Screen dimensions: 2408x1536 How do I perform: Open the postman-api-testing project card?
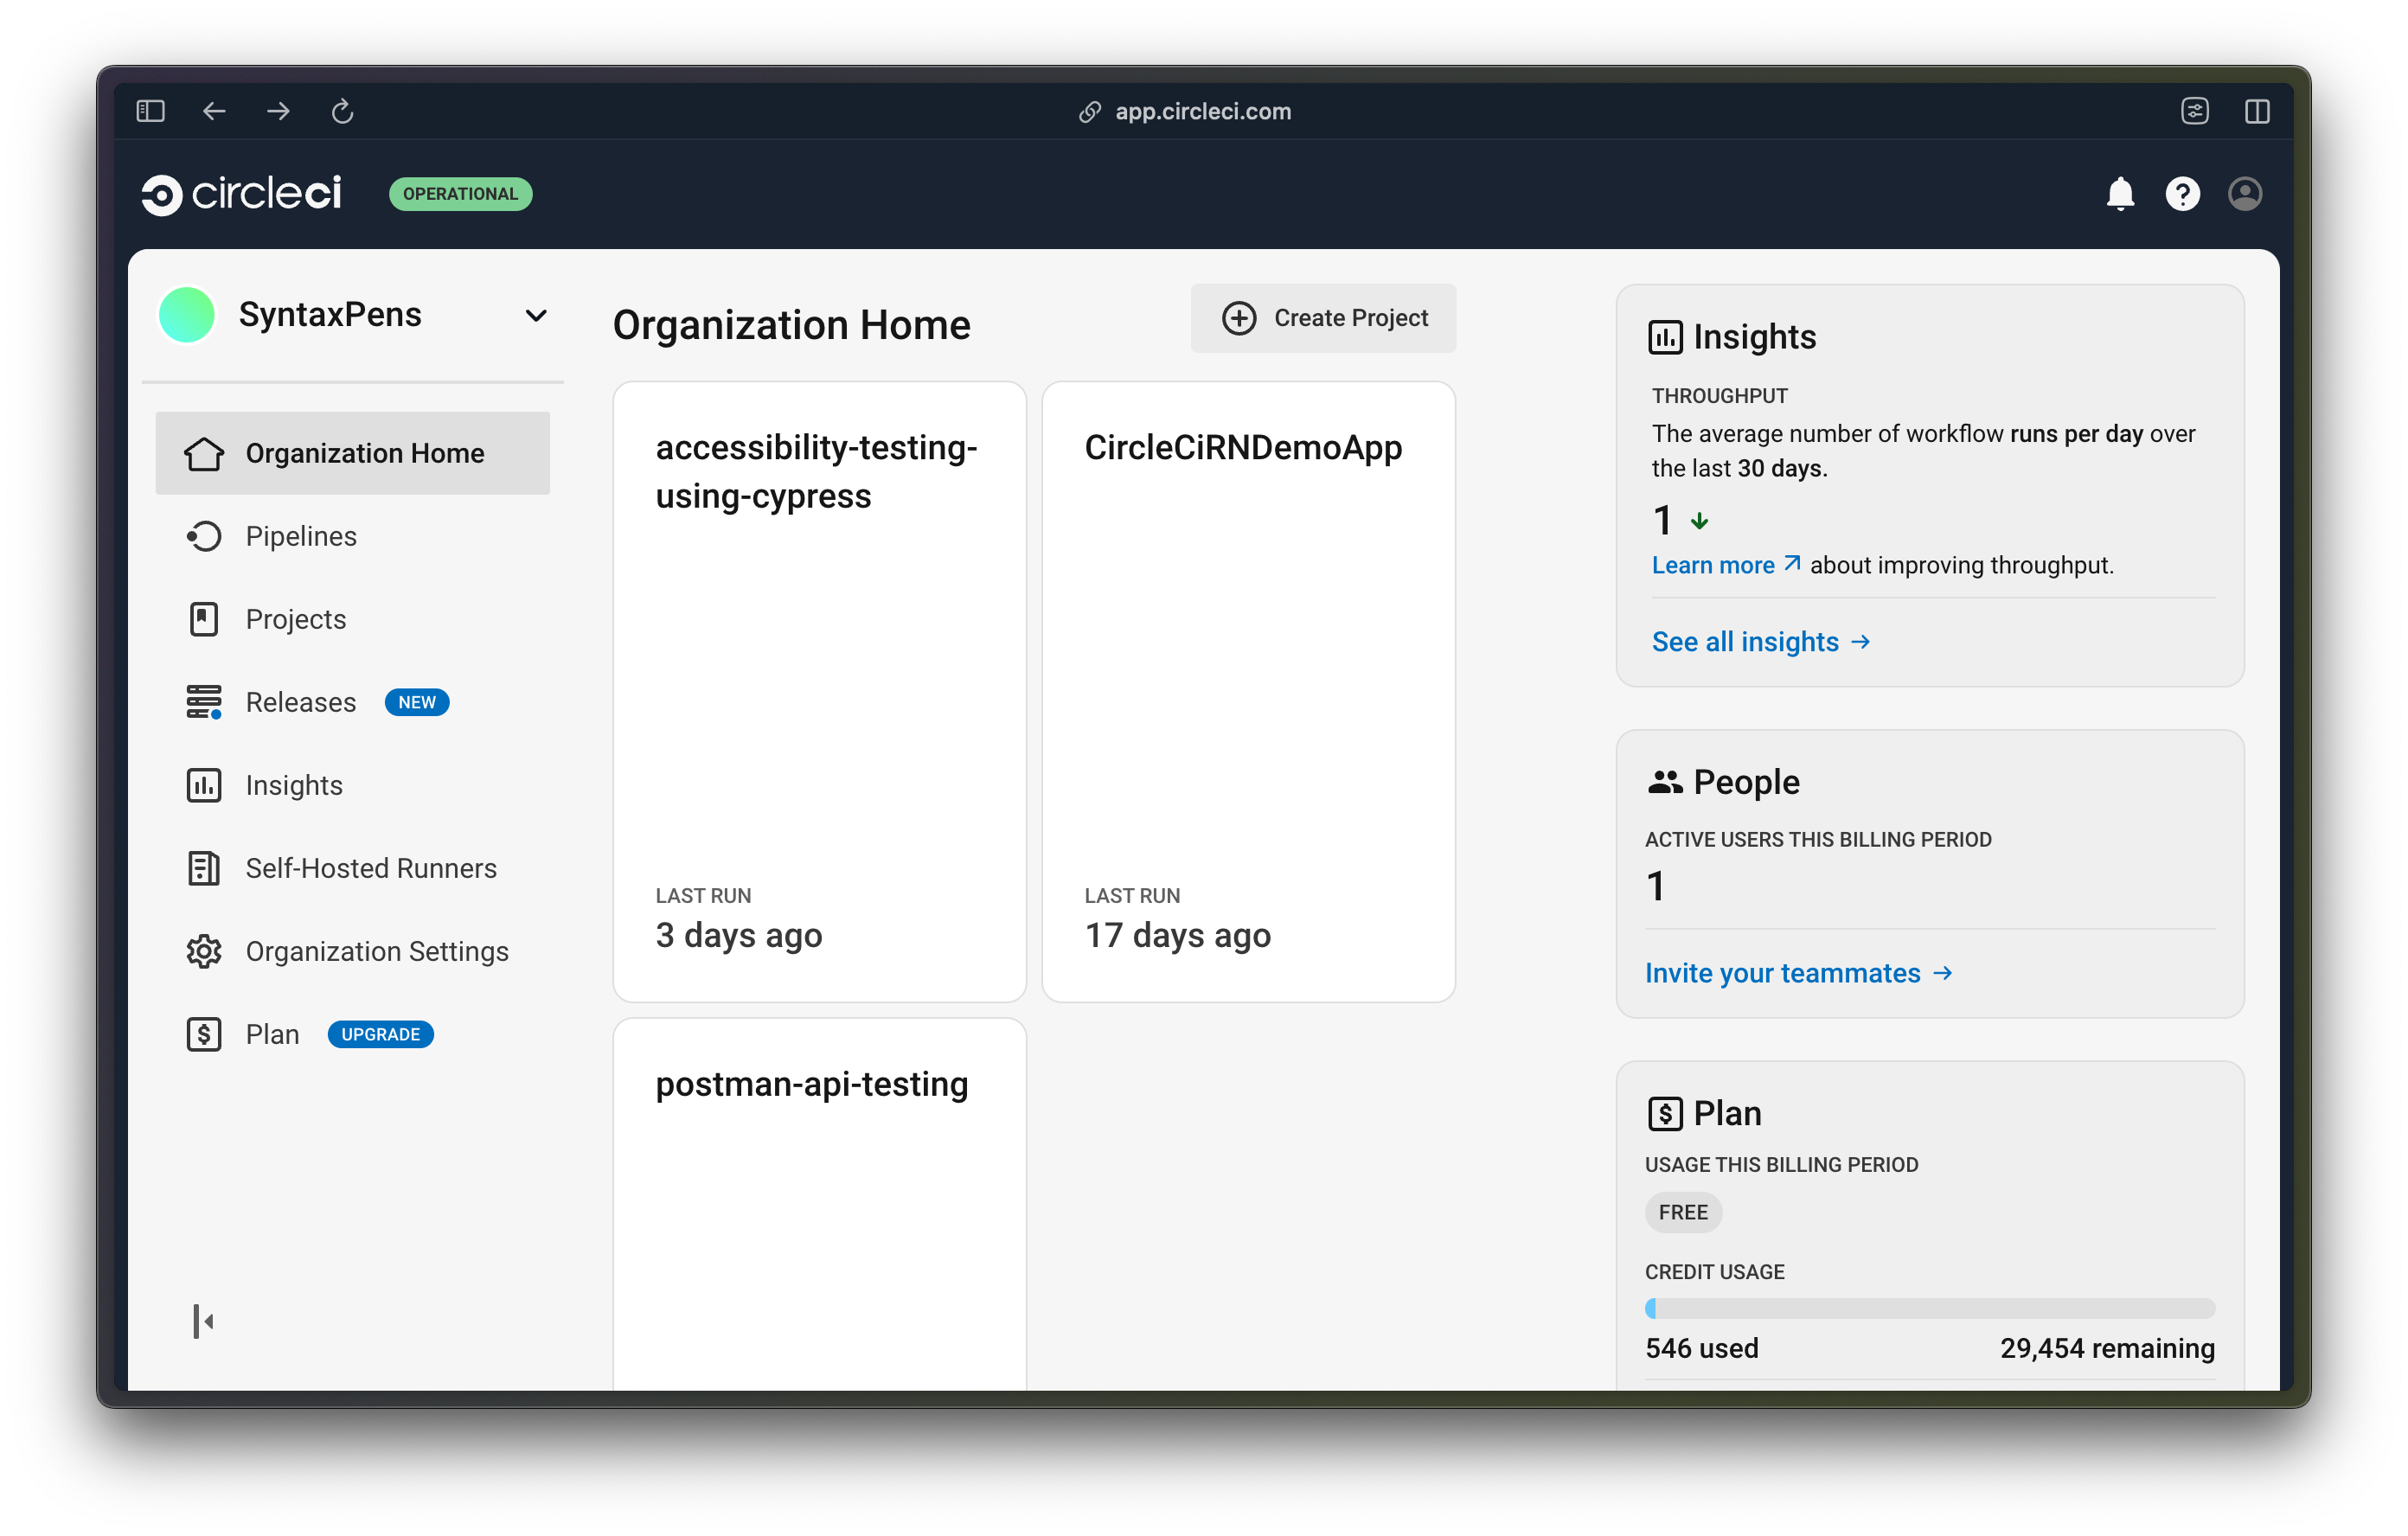pos(819,1203)
